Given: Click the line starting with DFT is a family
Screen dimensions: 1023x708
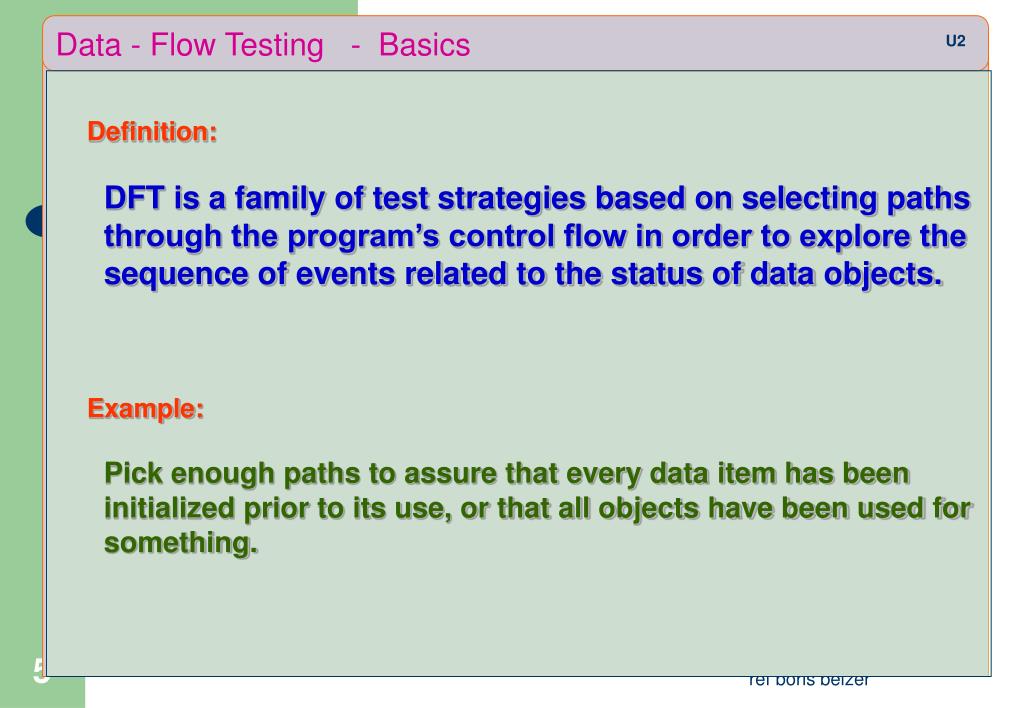Looking at the screenshot, I should [x=537, y=198].
